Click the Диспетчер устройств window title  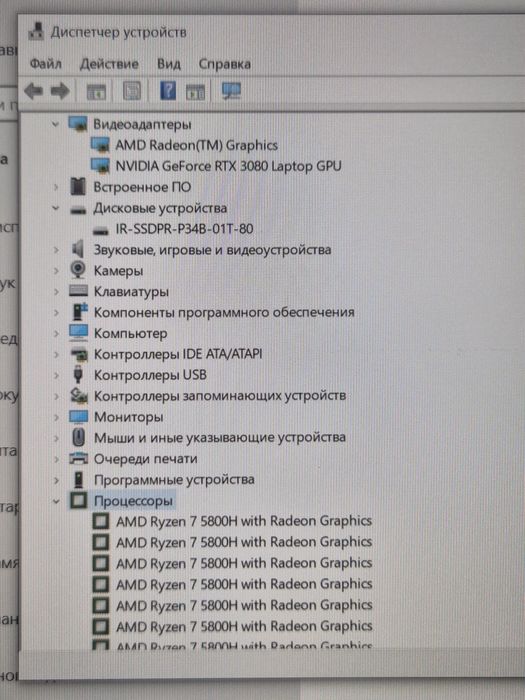coord(118,32)
